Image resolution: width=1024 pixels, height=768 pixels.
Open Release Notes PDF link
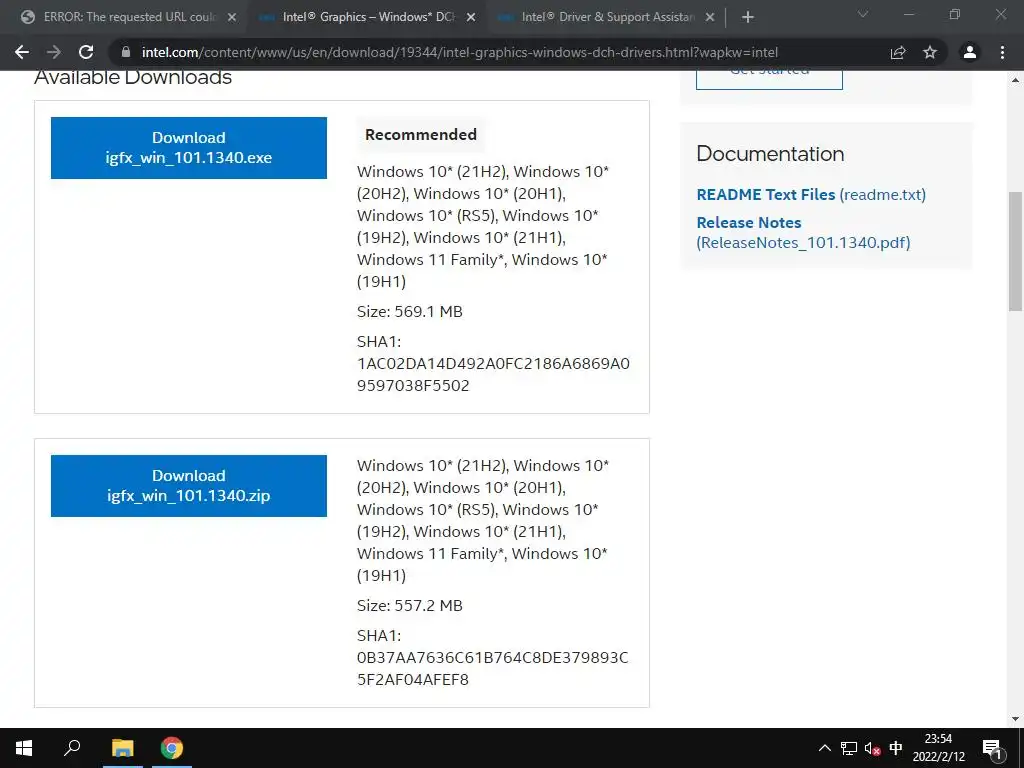tap(803, 232)
